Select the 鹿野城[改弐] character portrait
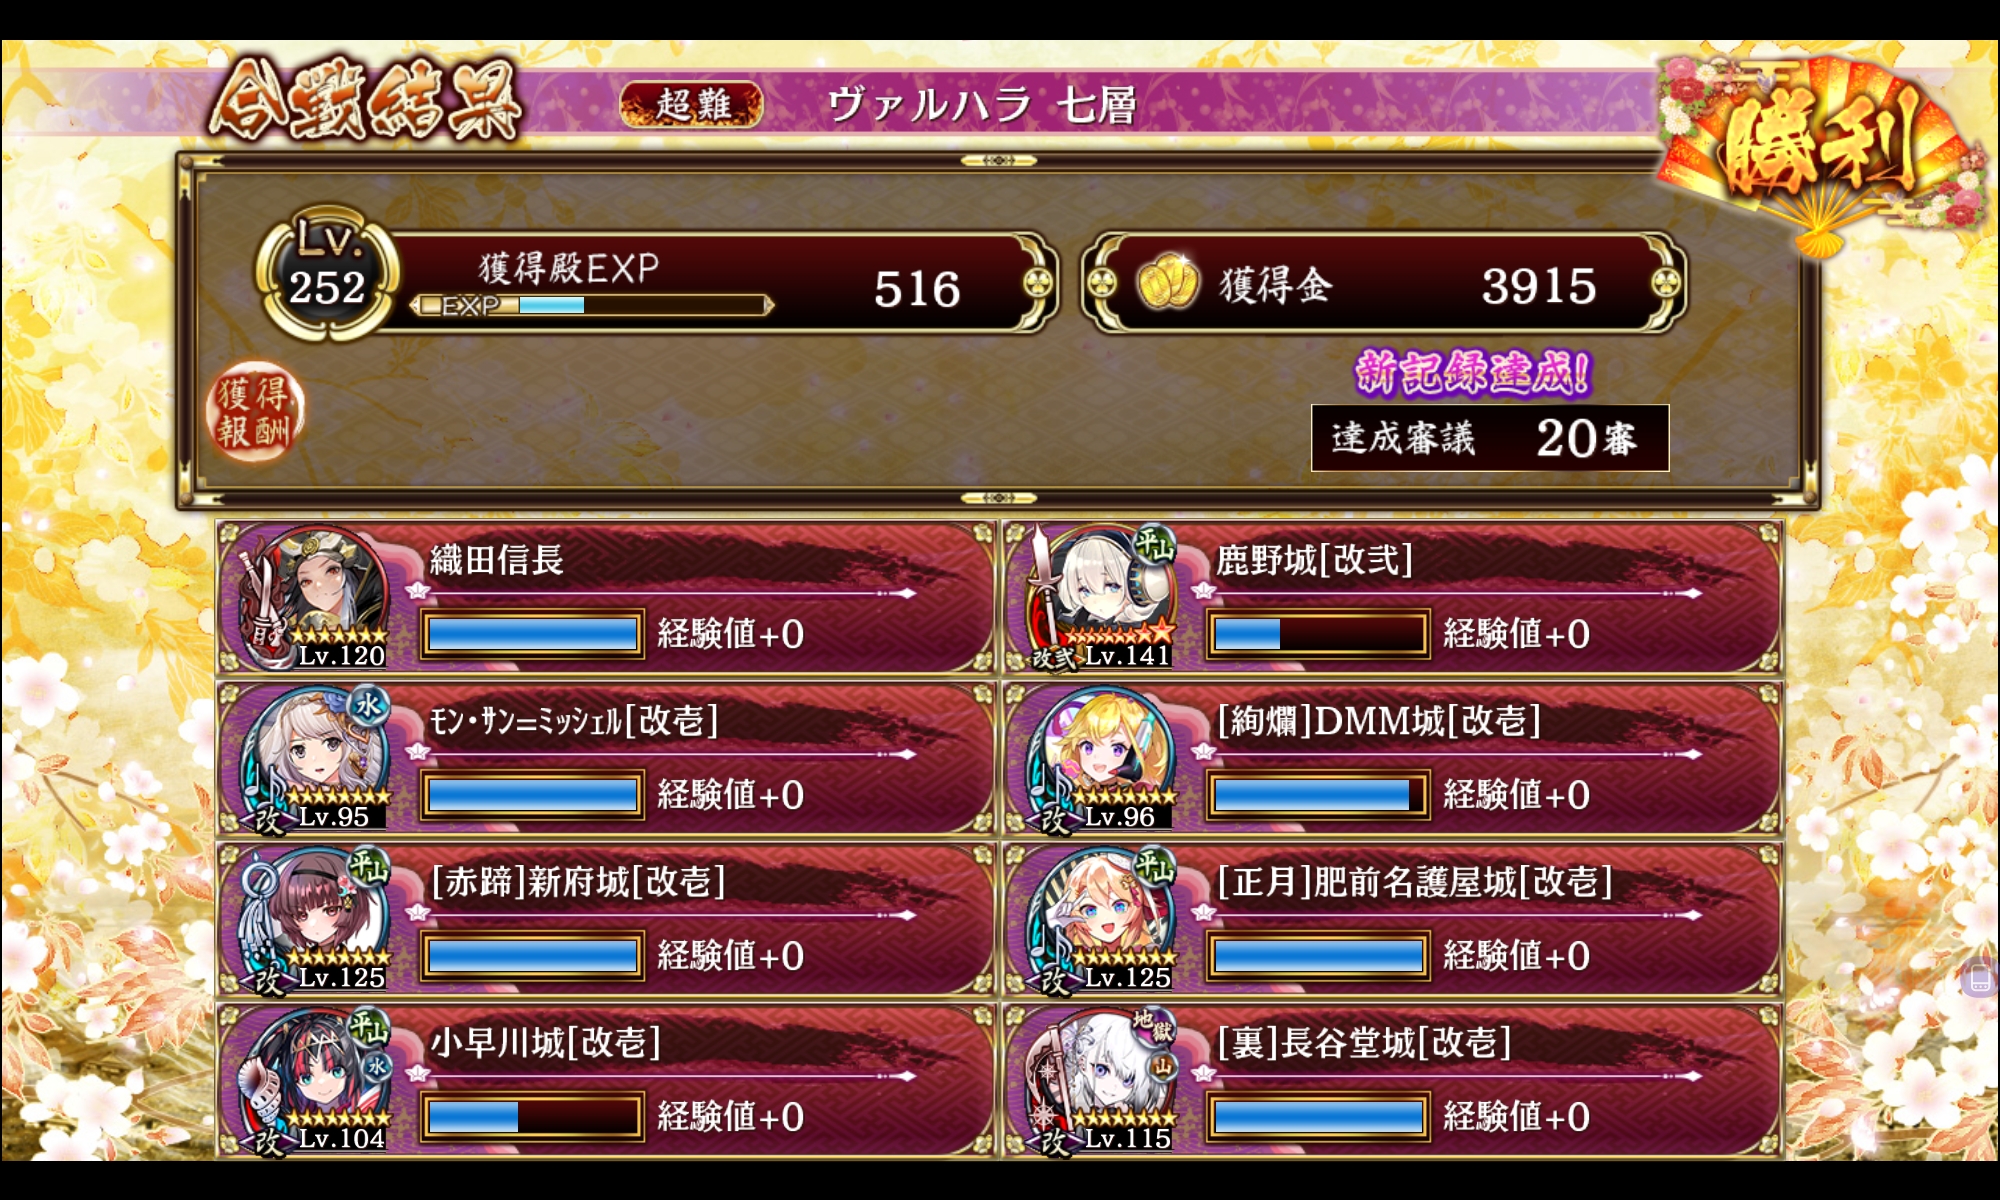The height and width of the screenshot is (1200, 2000). pos(1099,597)
